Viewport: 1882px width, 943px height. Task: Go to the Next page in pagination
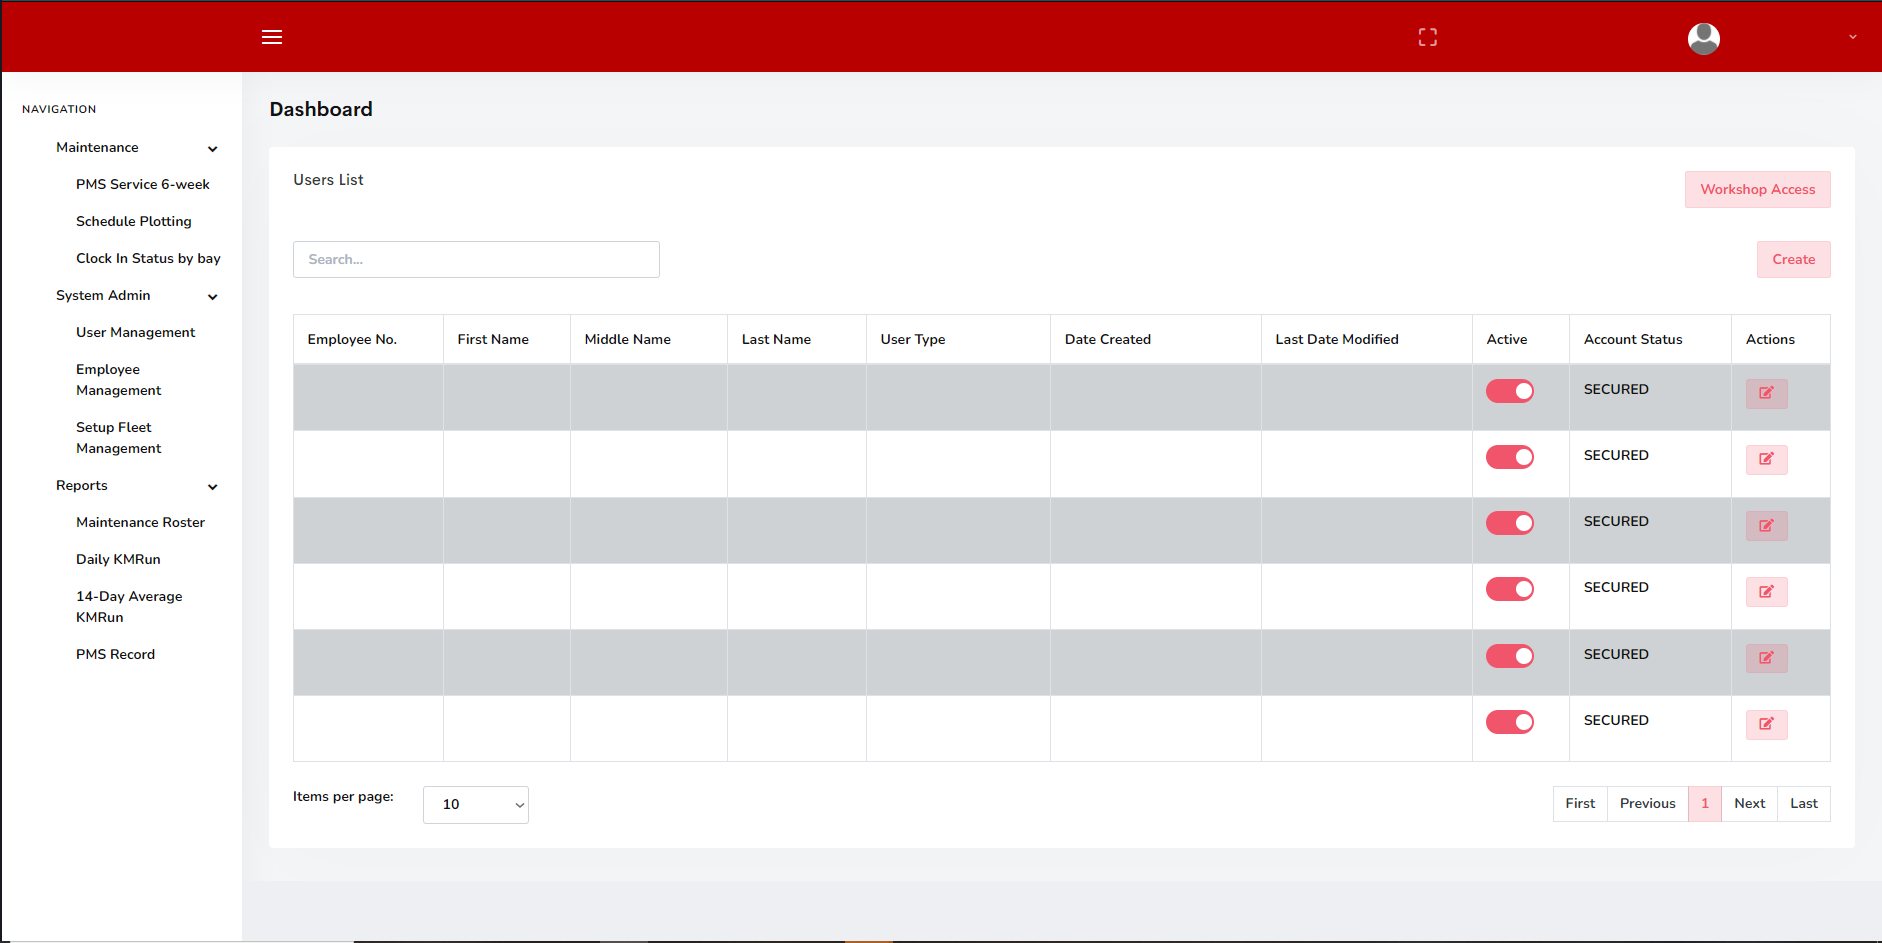(1749, 804)
